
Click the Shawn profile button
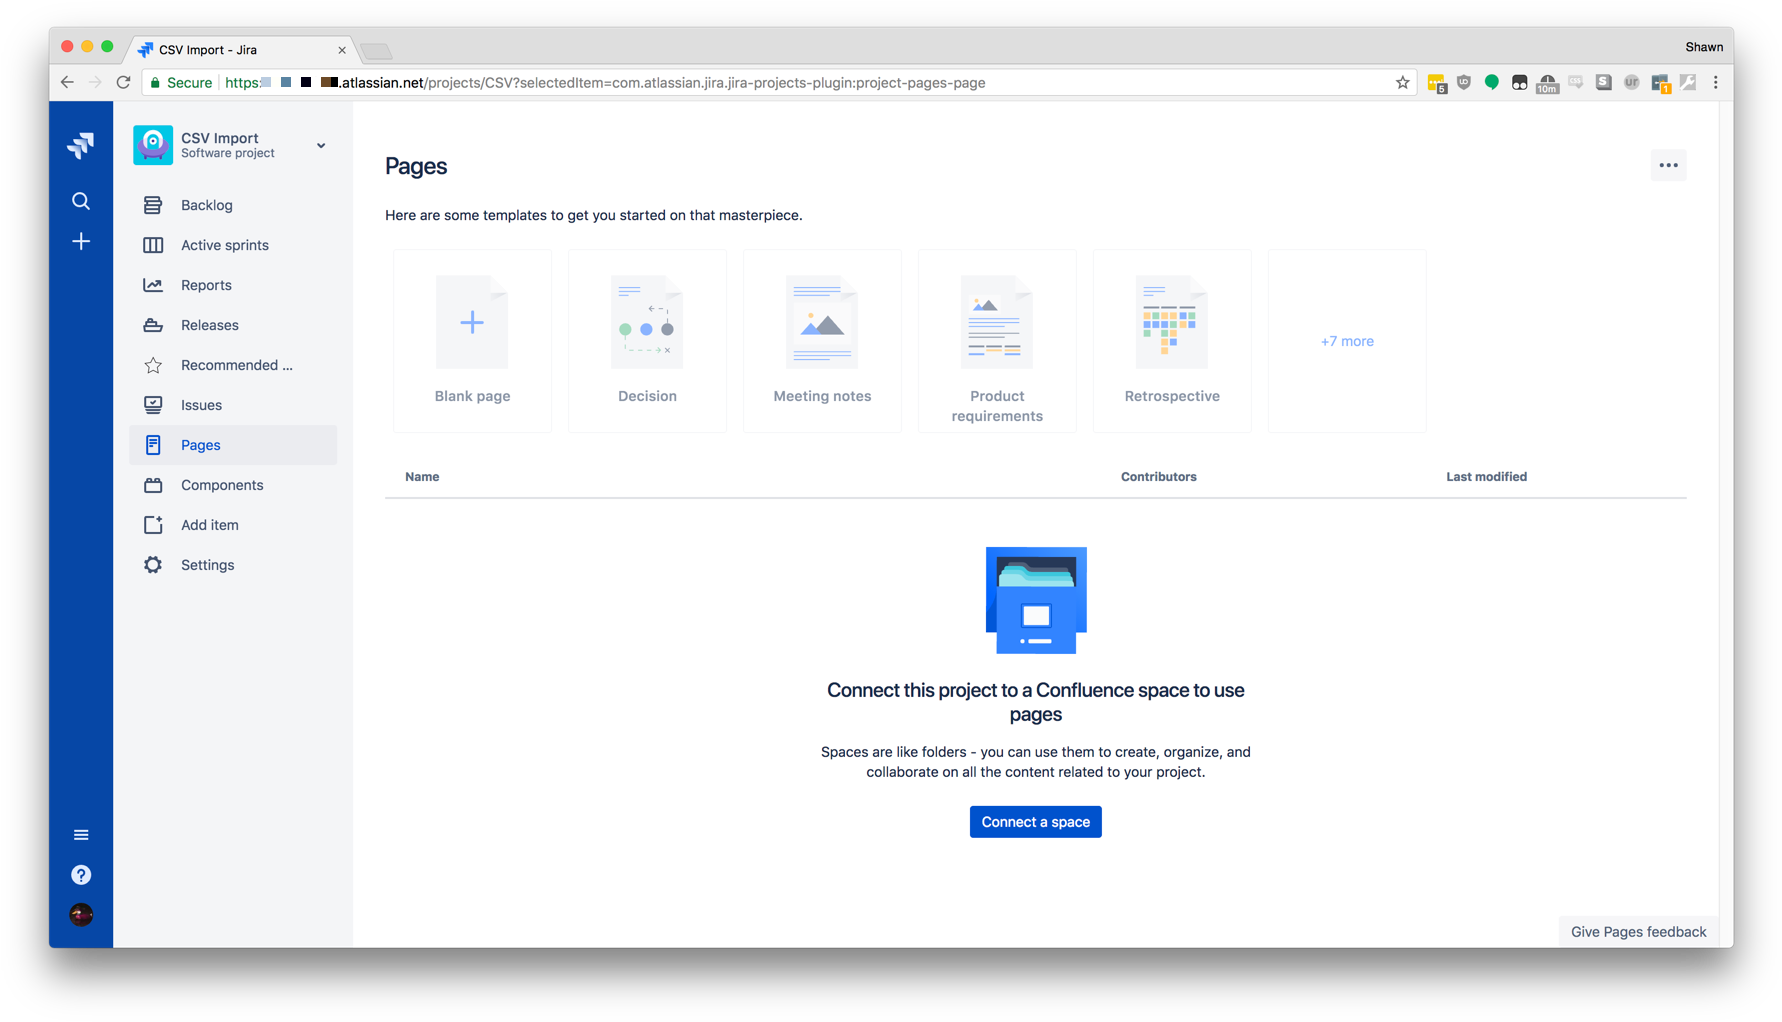(x=1703, y=47)
